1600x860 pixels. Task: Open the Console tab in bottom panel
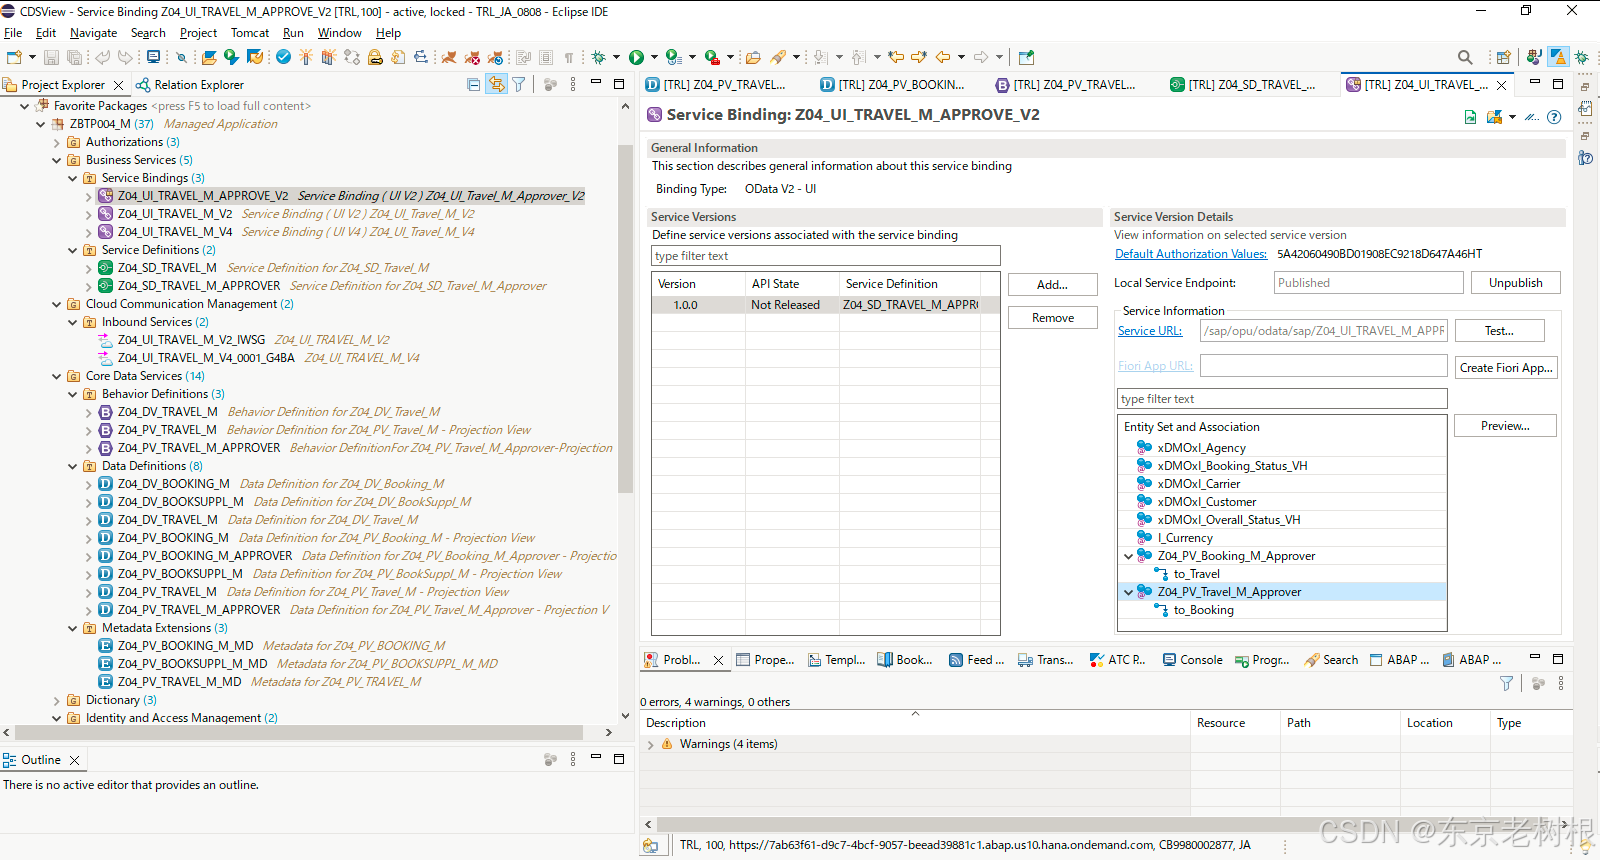pos(1192,660)
